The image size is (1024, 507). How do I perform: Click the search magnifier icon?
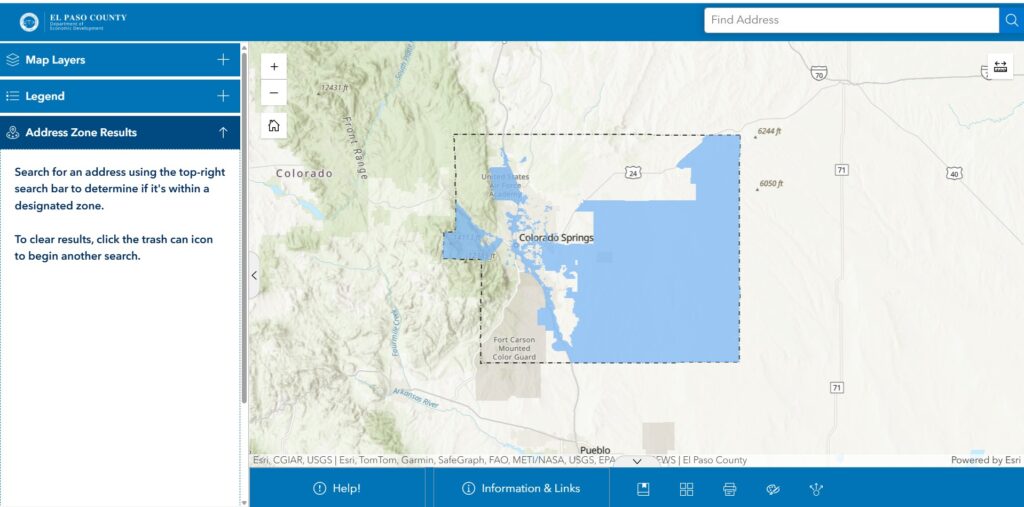[1010, 20]
